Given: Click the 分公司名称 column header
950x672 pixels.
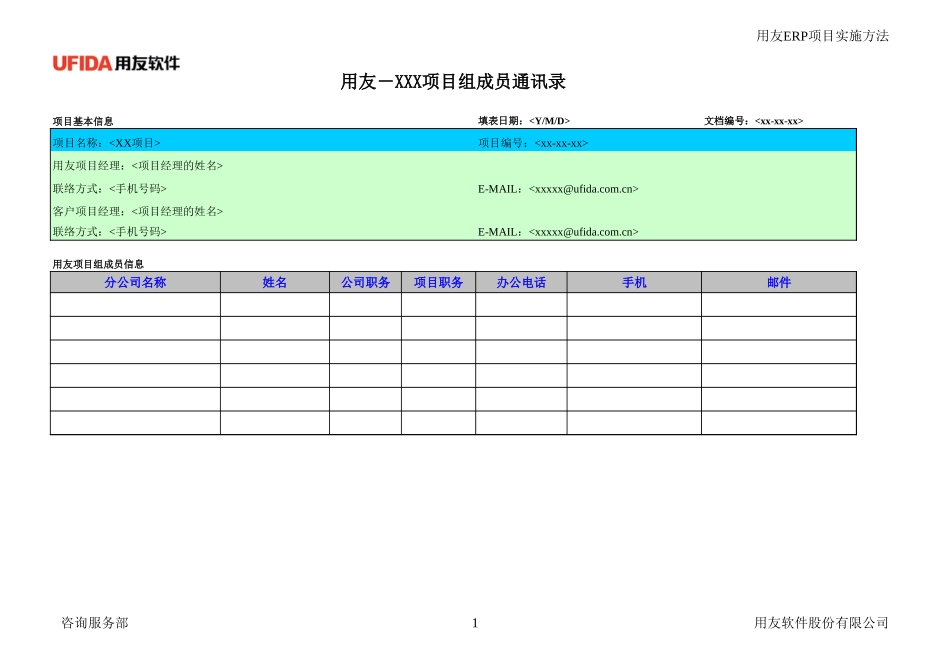Looking at the screenshot, I should 135,282.
